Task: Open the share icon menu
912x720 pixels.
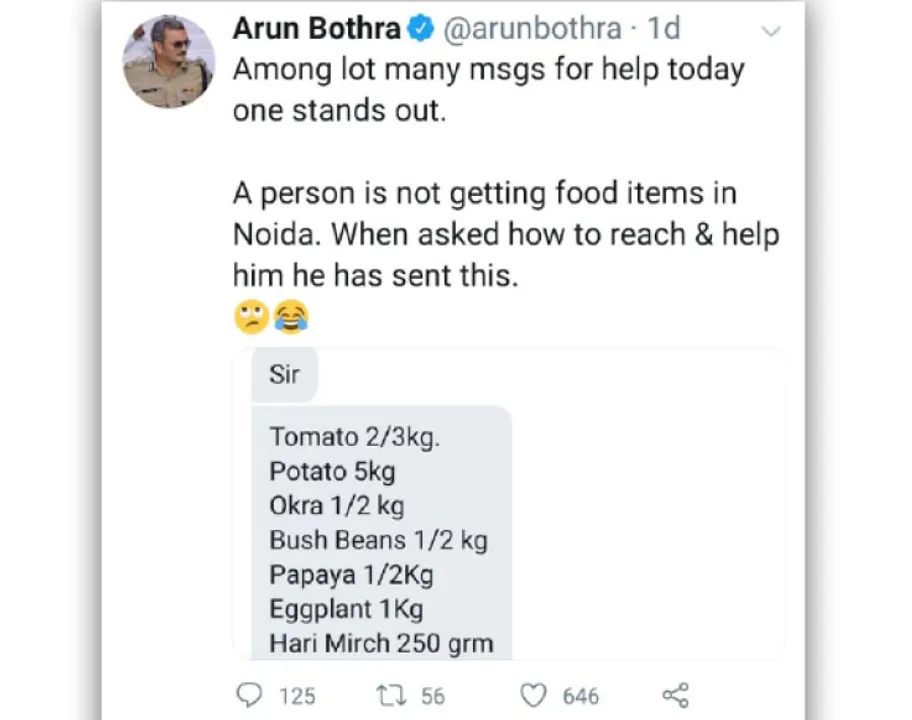Action: pyautogui.click(x=675, y=695)
